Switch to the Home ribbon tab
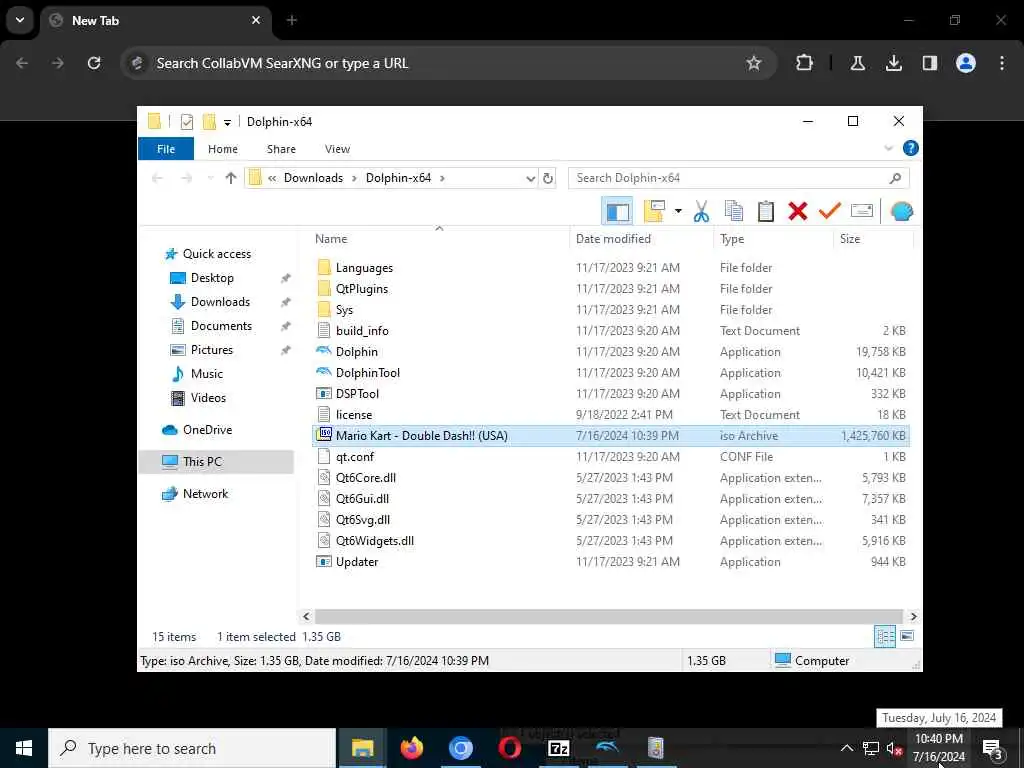 [x=223, y=149]
